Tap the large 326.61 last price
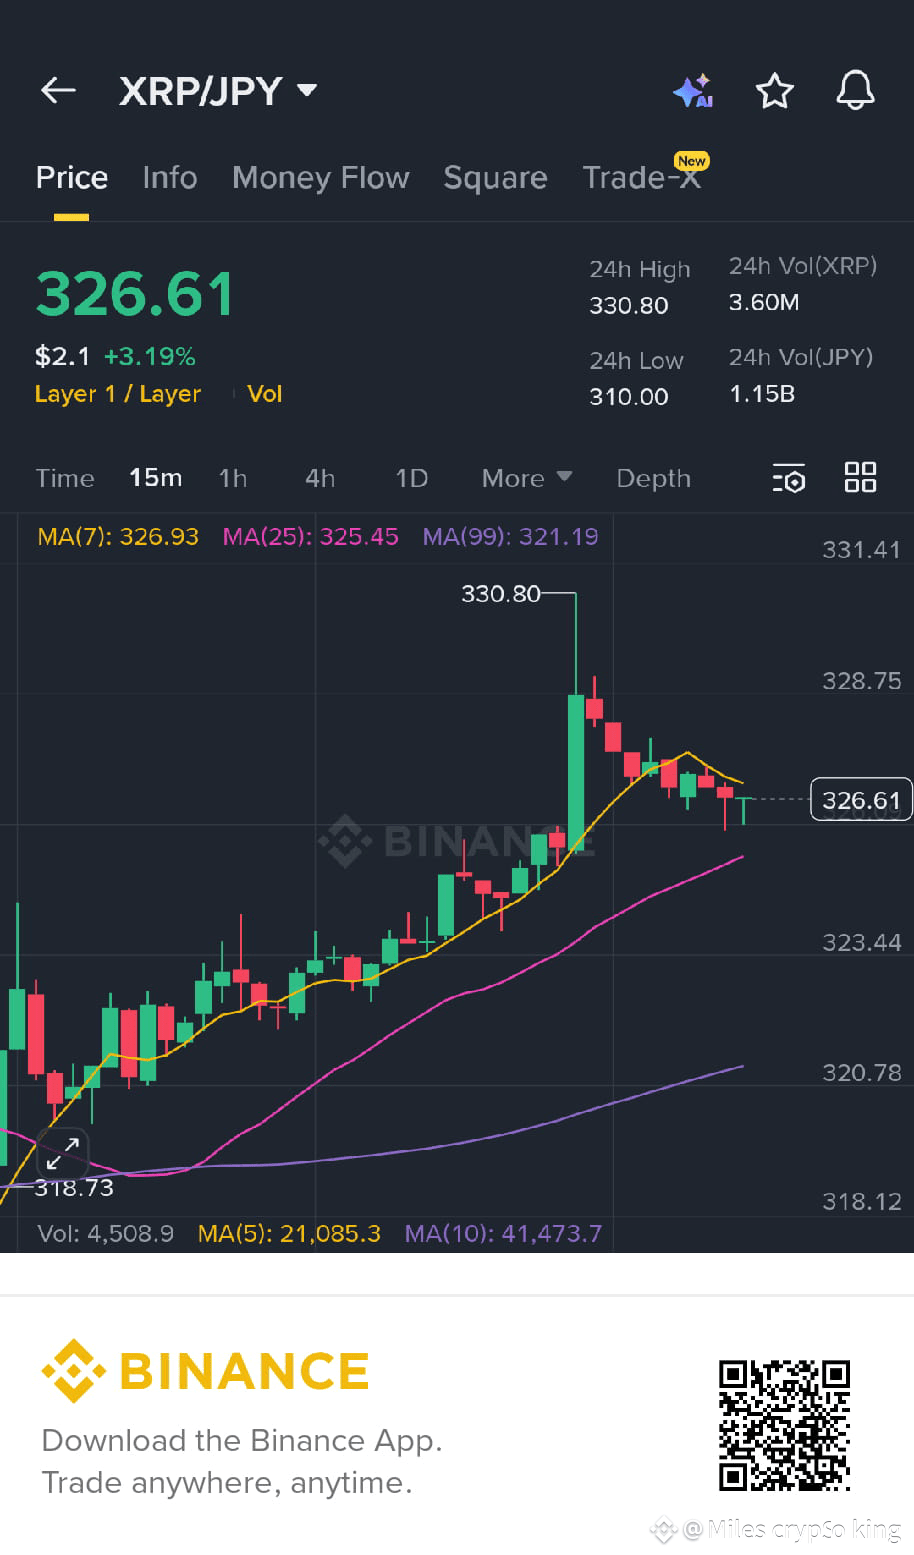This screenshot has height=1555, width=914. click(x=135, y=294)
